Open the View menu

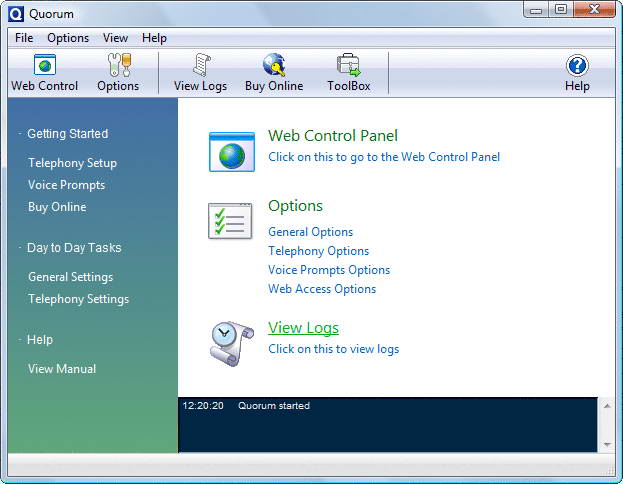coord(115,38)
